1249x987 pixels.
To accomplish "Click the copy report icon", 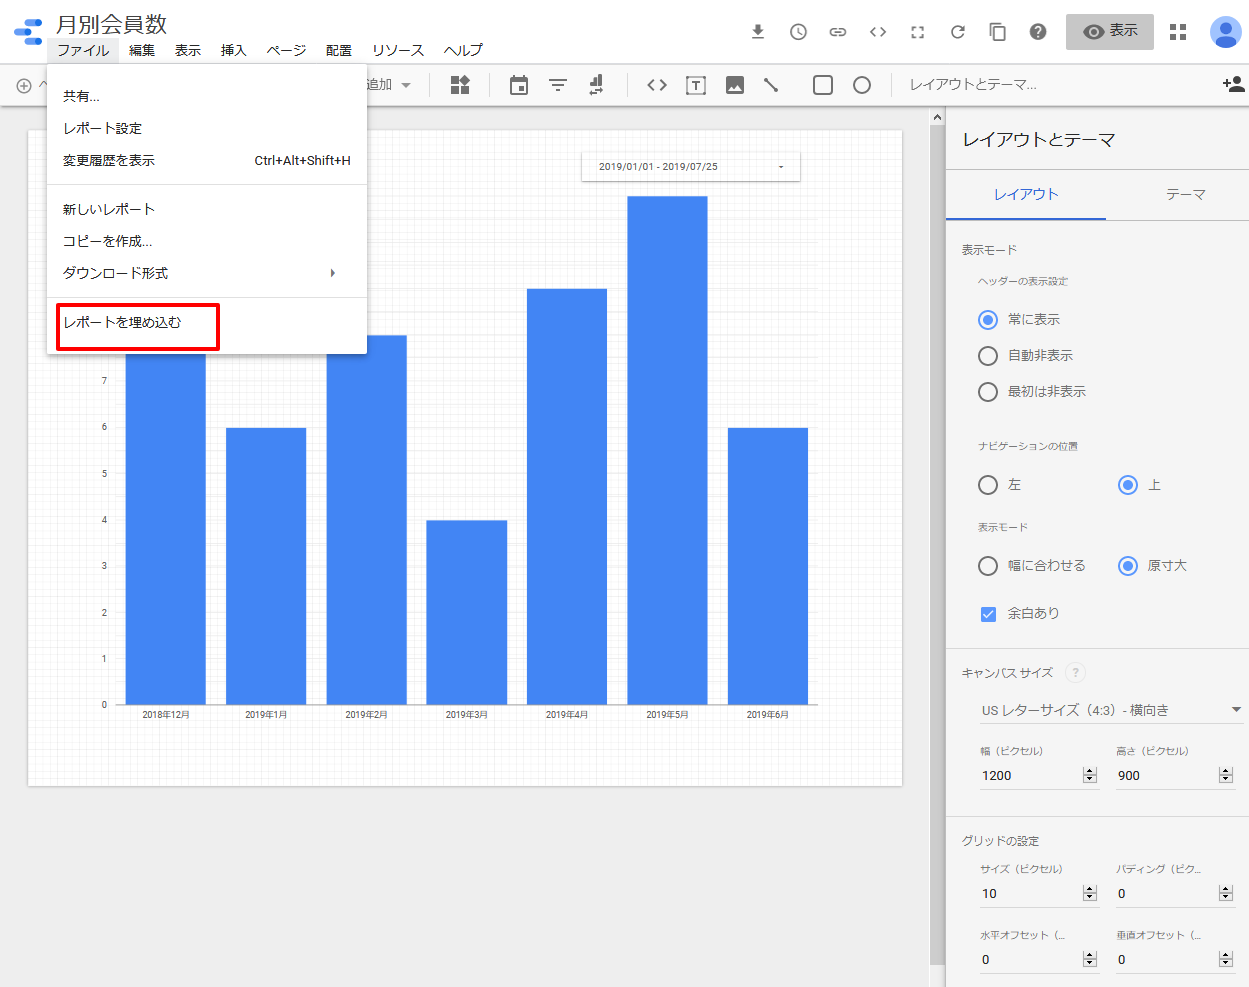I will 998,32.
